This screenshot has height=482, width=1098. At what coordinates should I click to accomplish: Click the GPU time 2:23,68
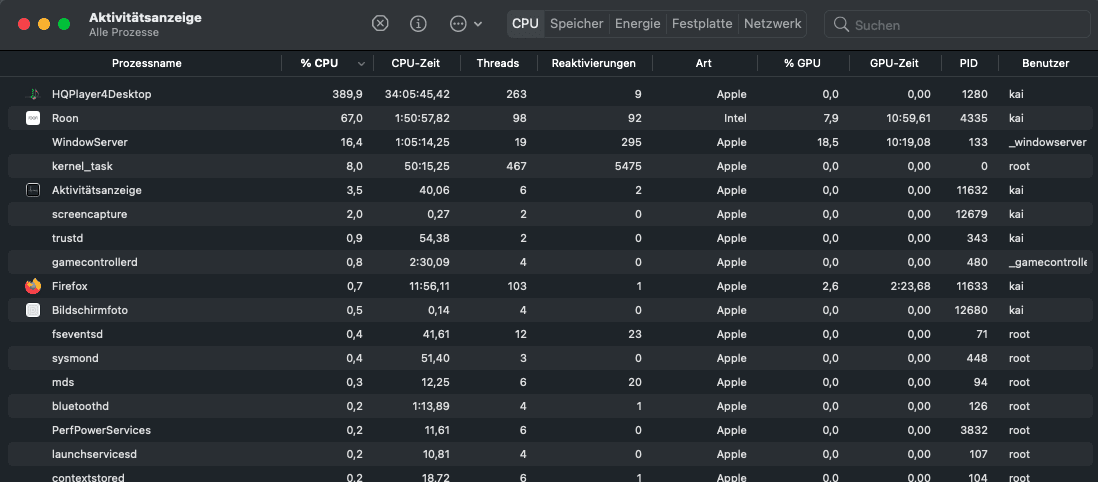click(x=910, y=286)
